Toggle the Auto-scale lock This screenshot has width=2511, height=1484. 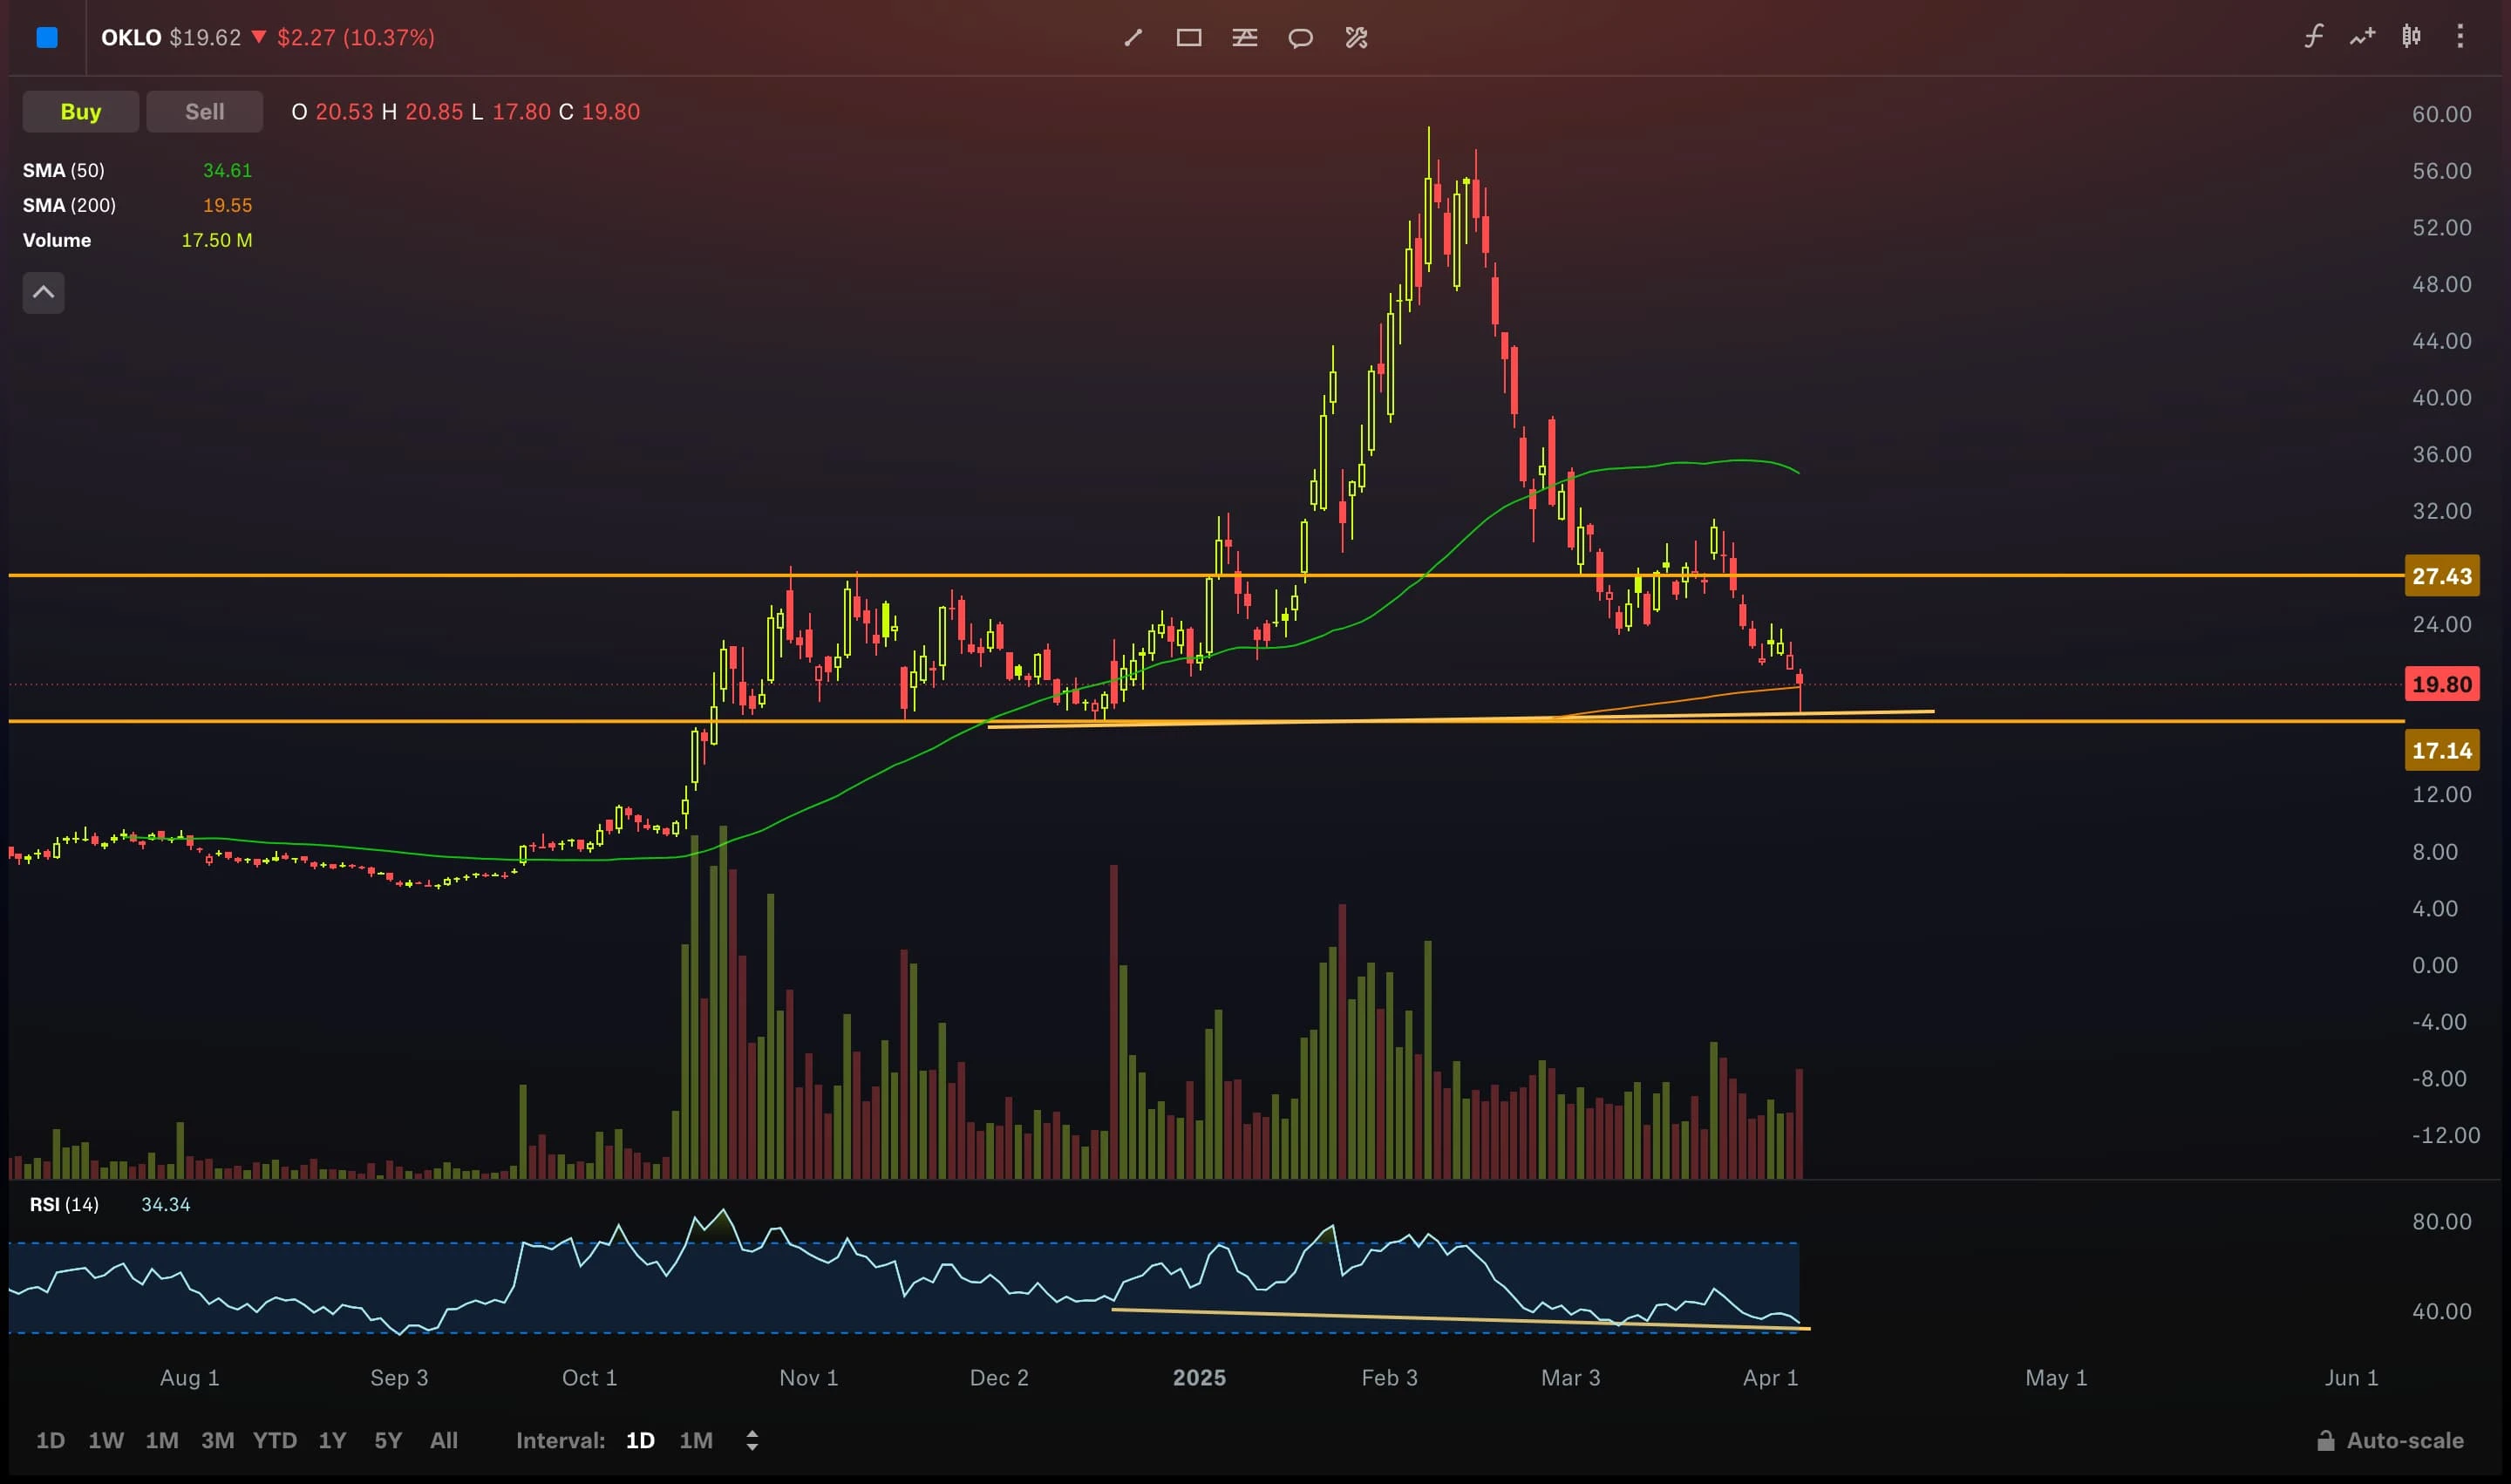2390,1440
